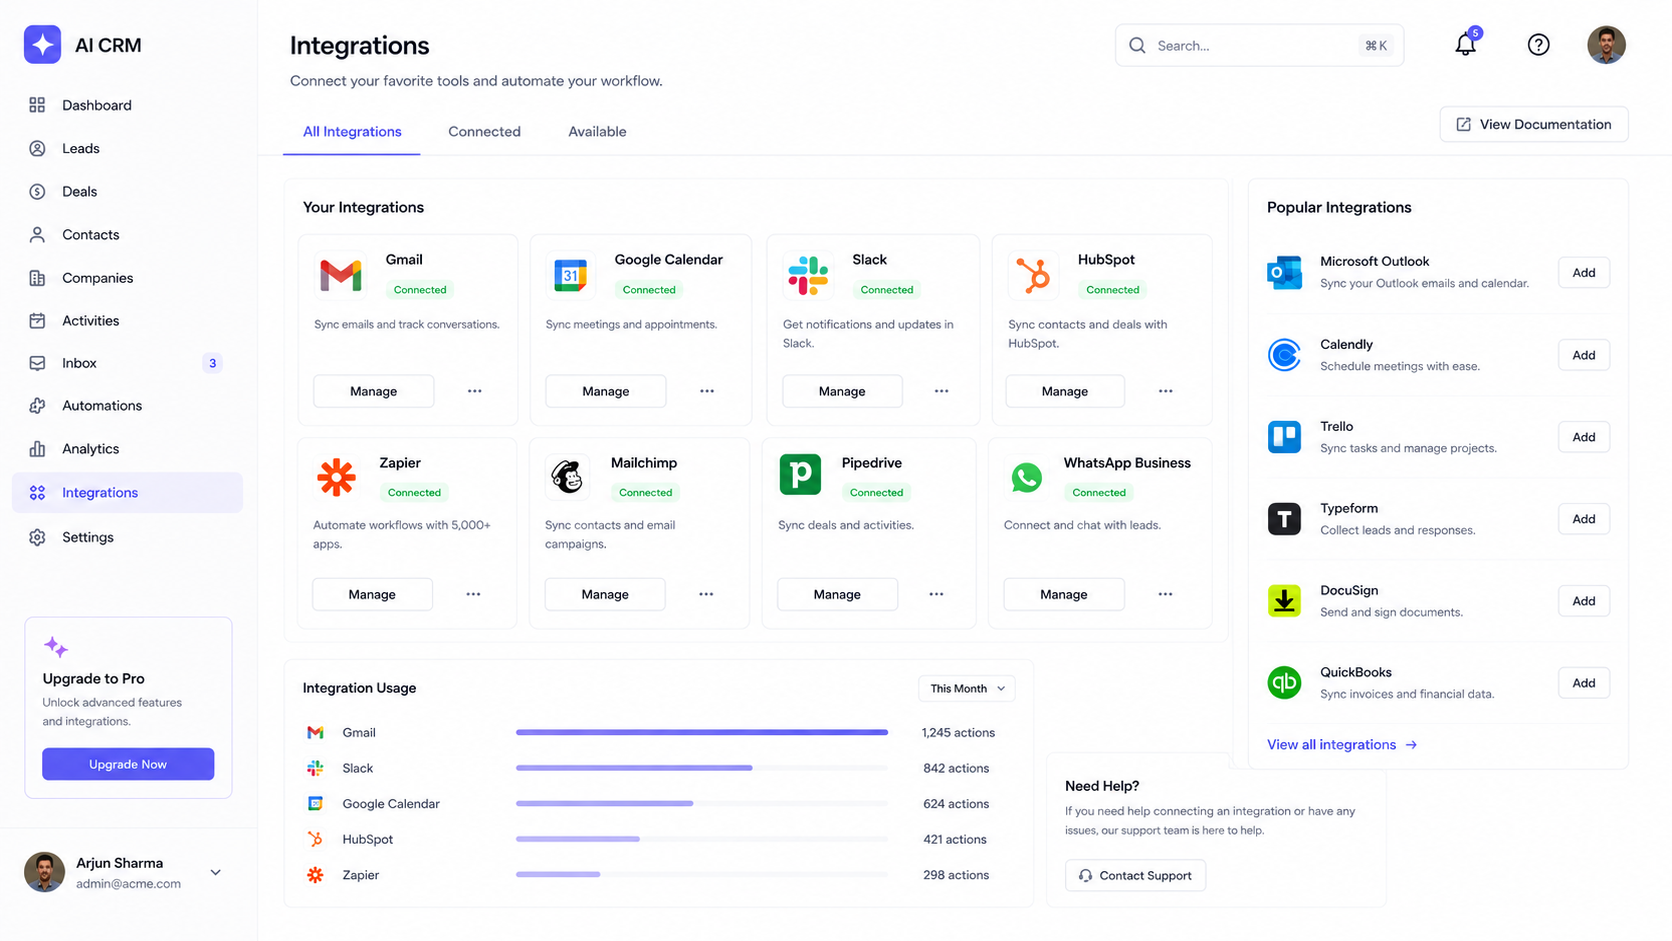This screenshot has height=941, width=1672.
Task: Open Companies in sidebar
Action: pos(127,278)
